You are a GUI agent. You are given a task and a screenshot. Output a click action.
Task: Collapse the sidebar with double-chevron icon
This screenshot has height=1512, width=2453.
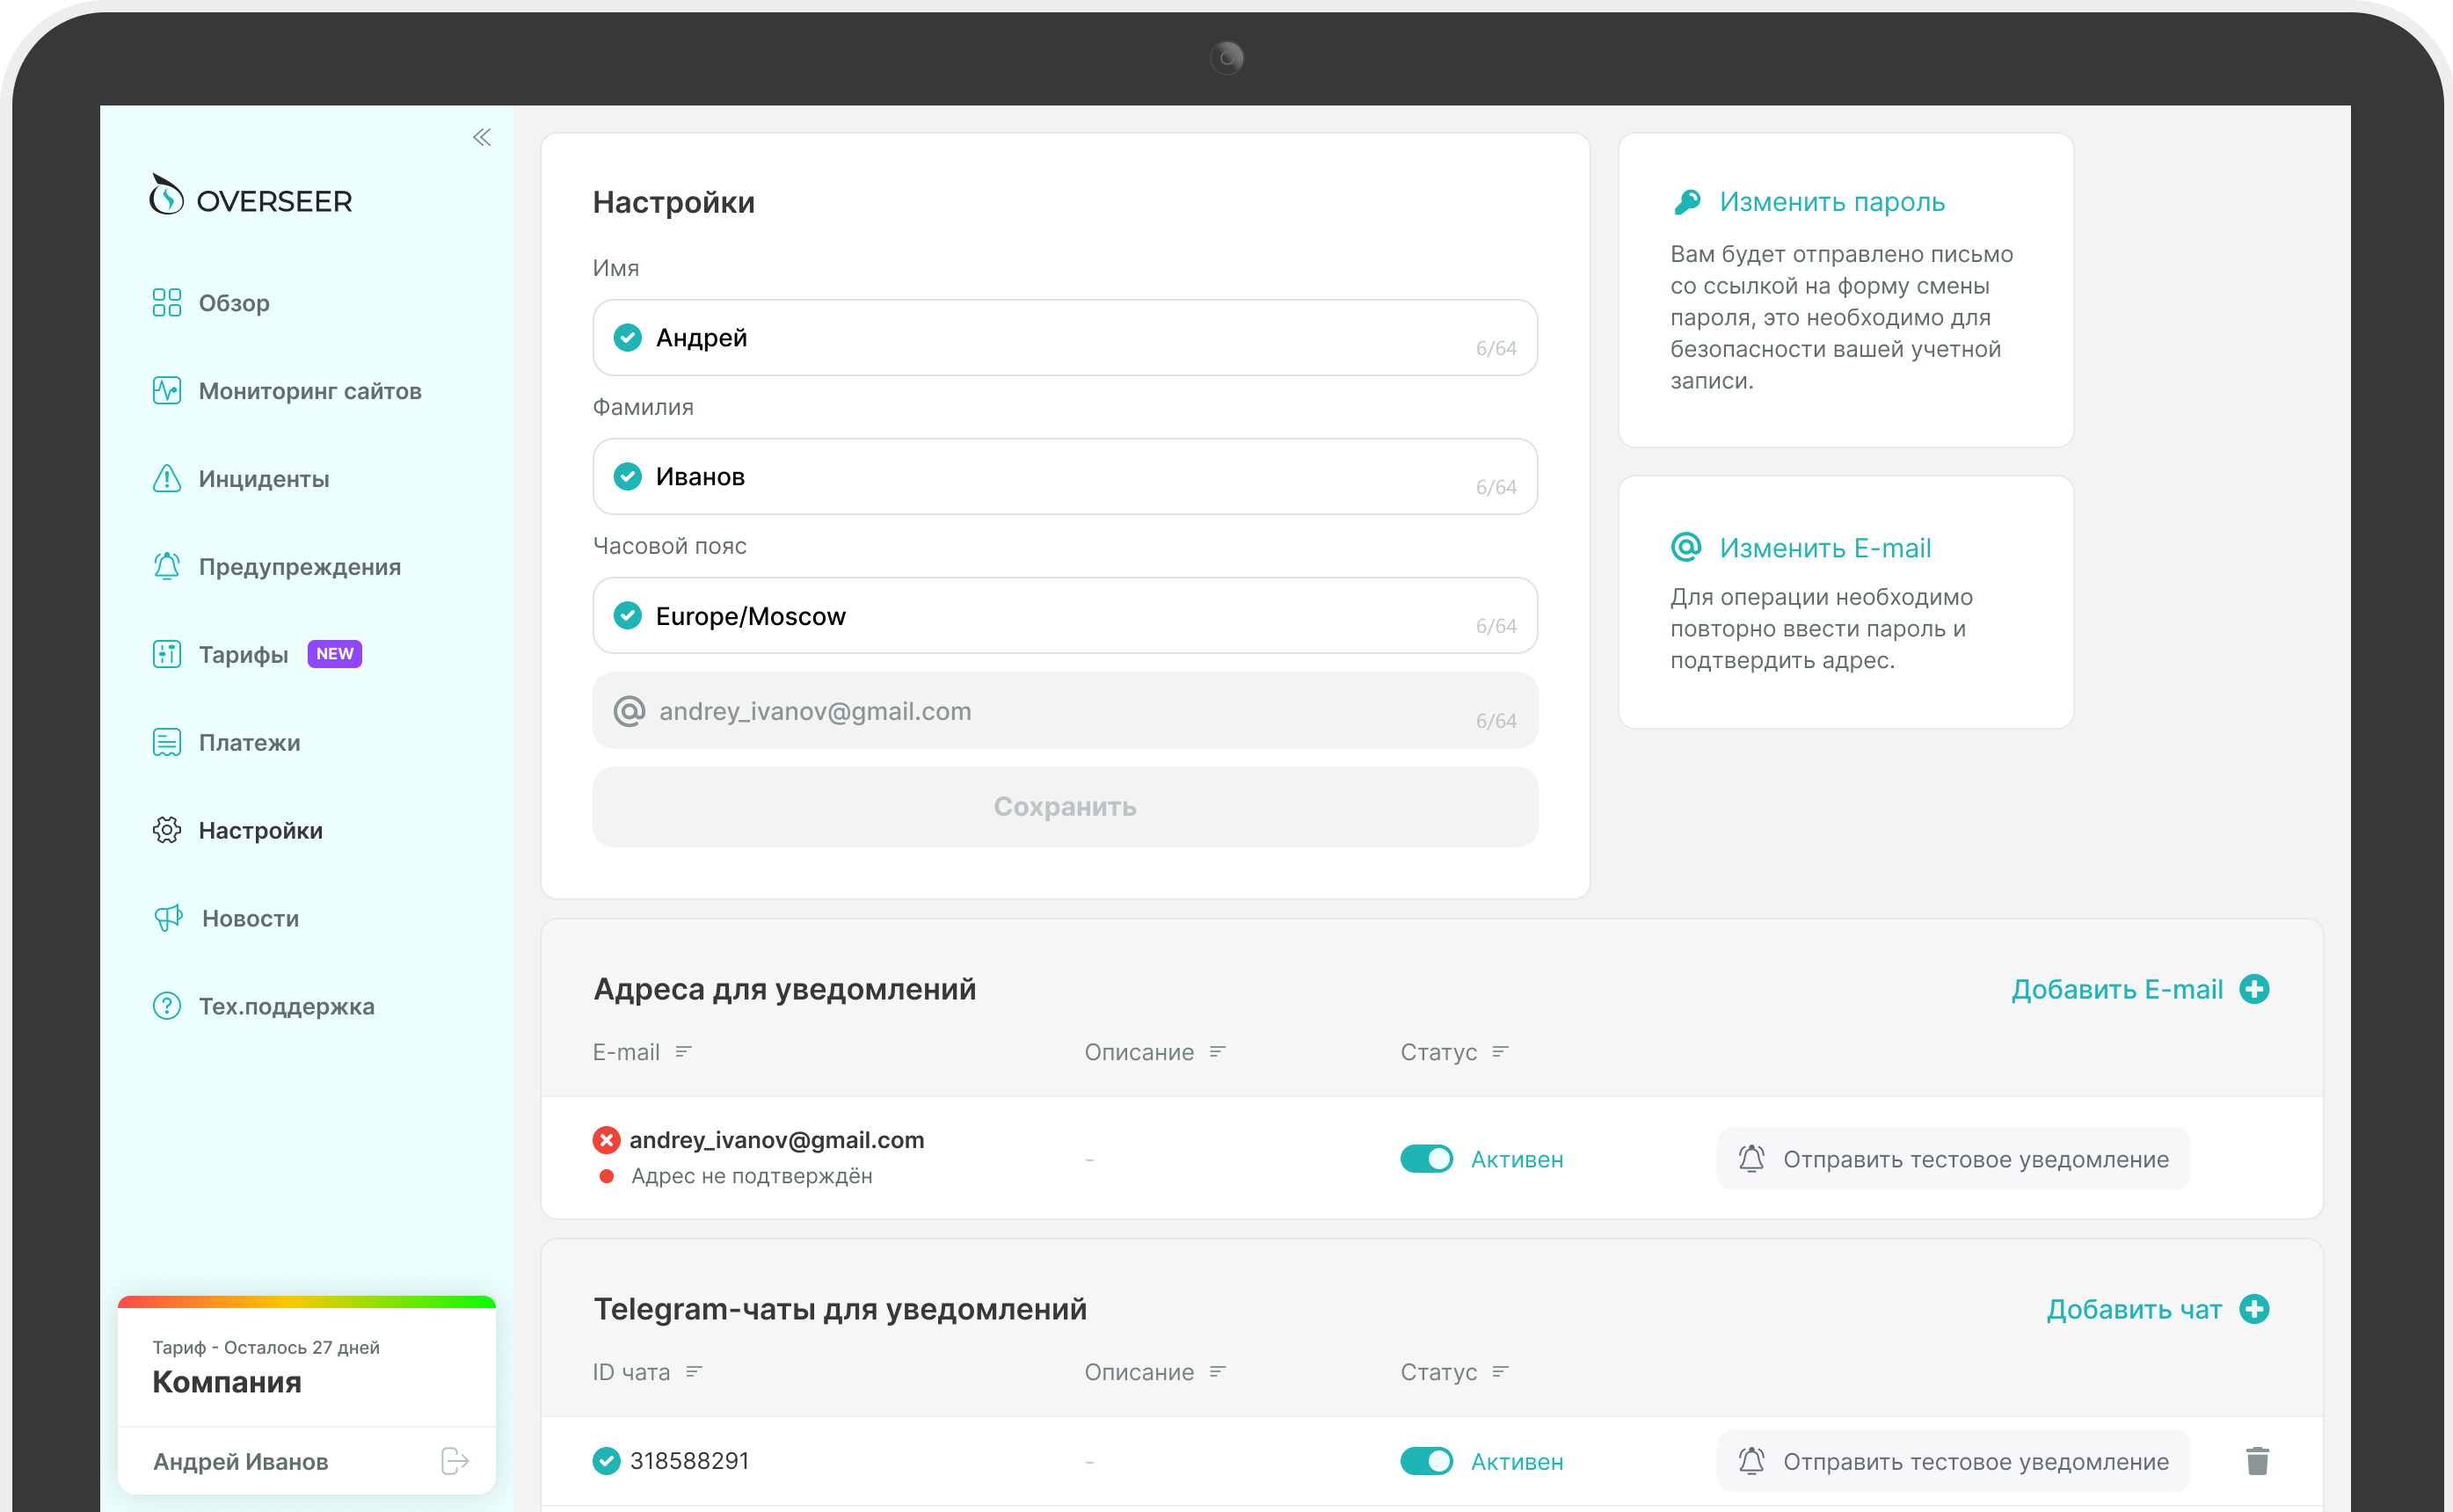point(482,137)
